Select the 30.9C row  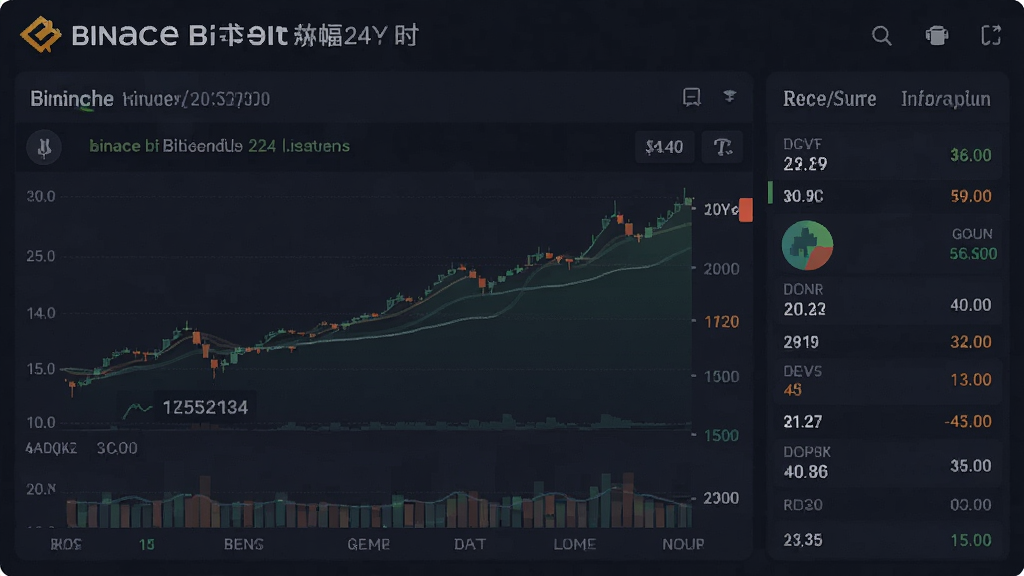pos(887,196)
